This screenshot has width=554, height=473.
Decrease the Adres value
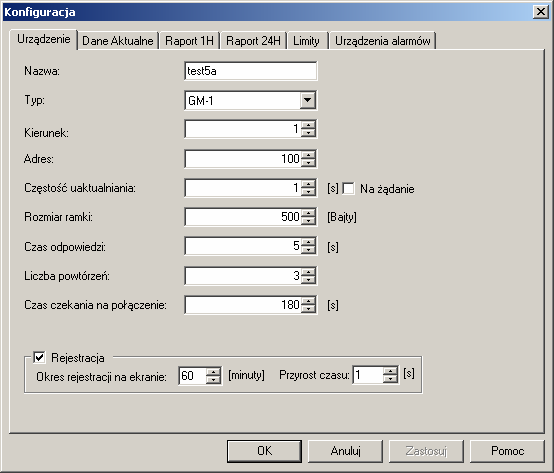(308, 162)
